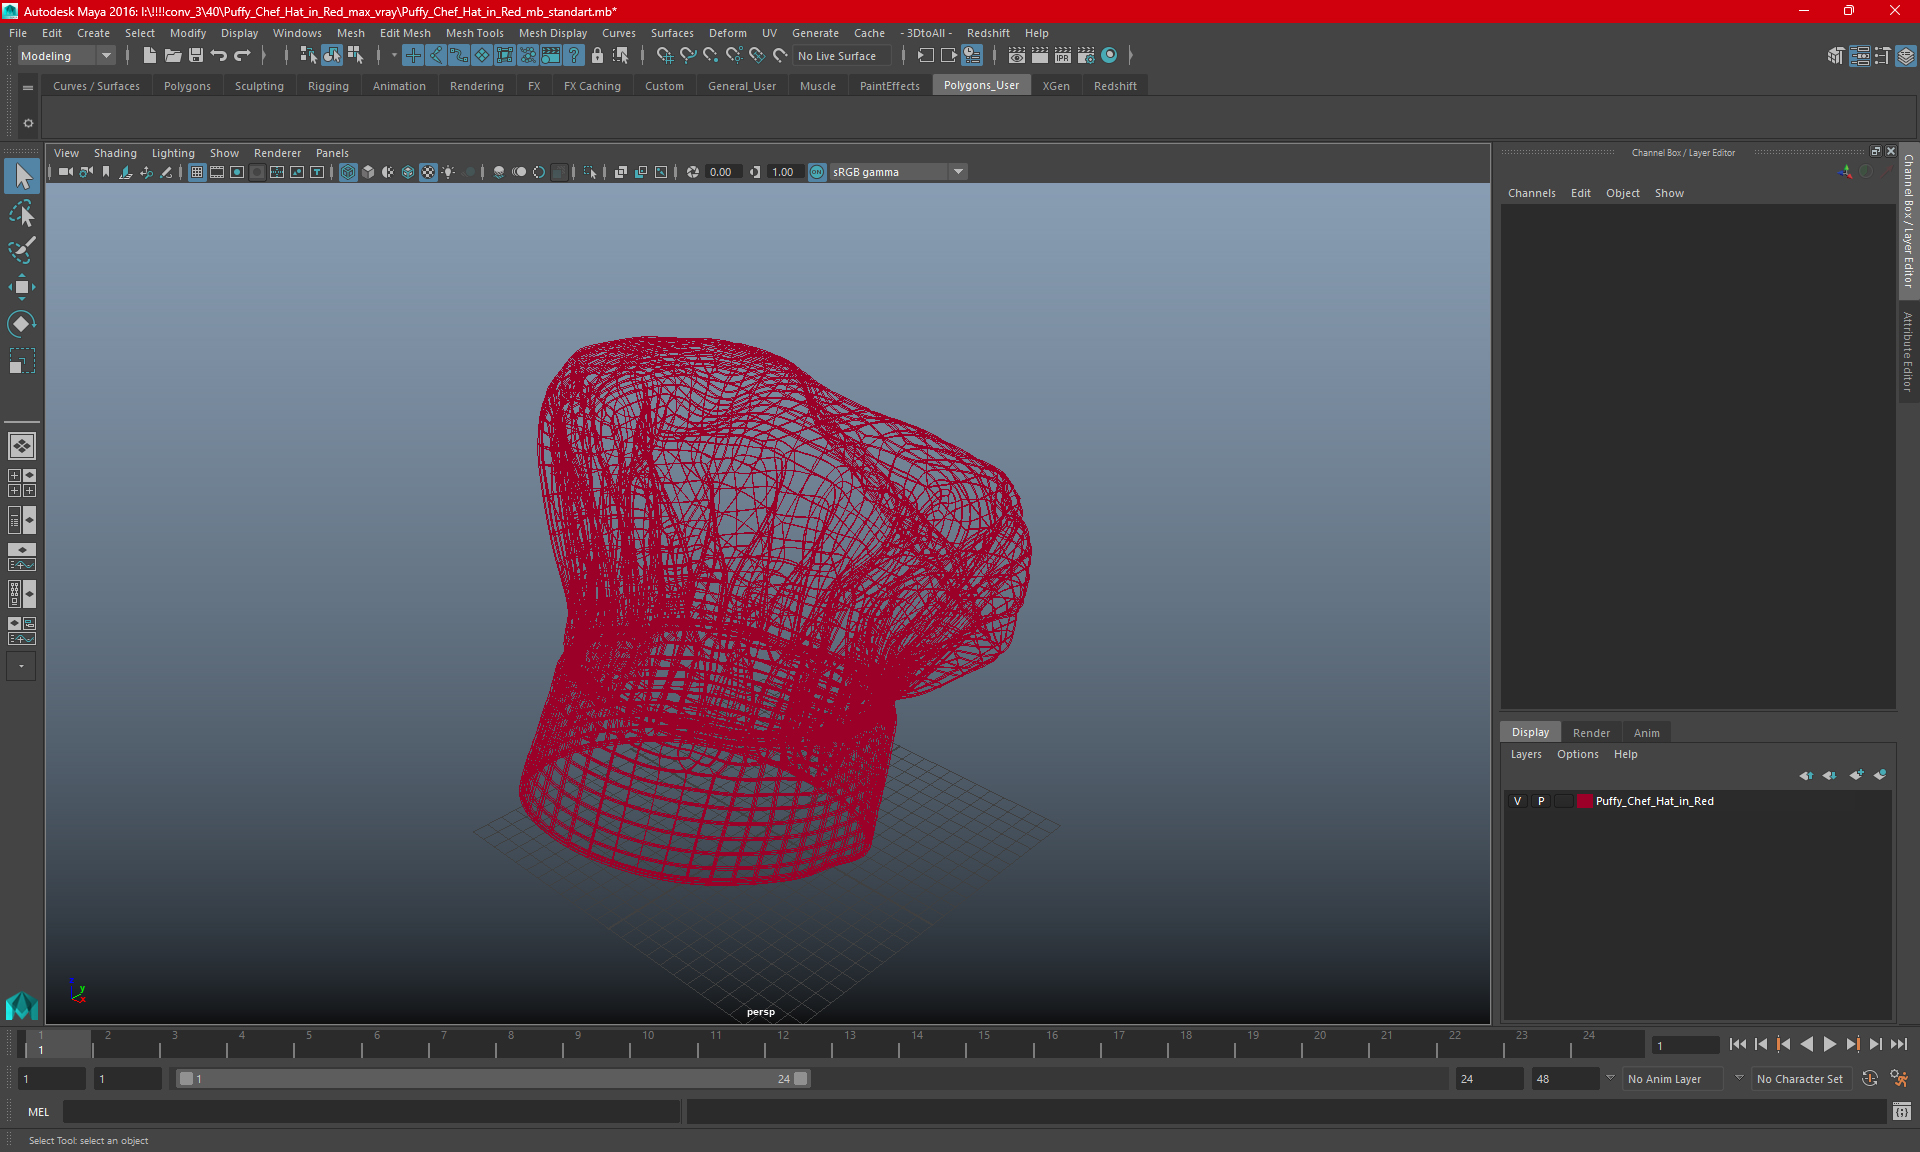The height and width of the screenshot is (1152, 1920).
Task: Switch to the Render layer tab
Action: 1590,733
